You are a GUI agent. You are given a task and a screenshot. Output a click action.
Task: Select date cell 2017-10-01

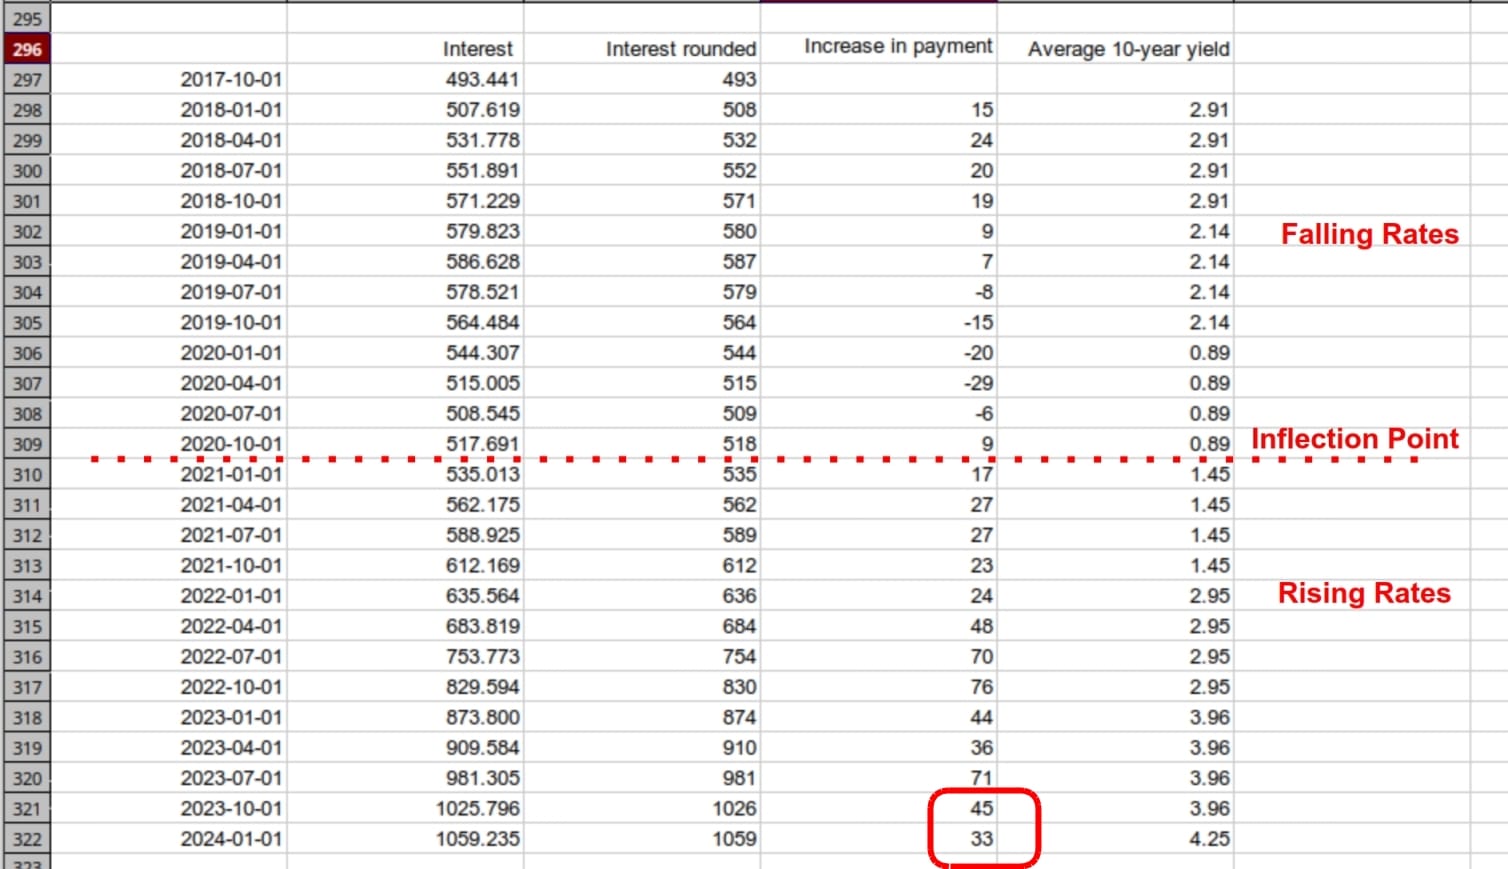click(169, 79)
